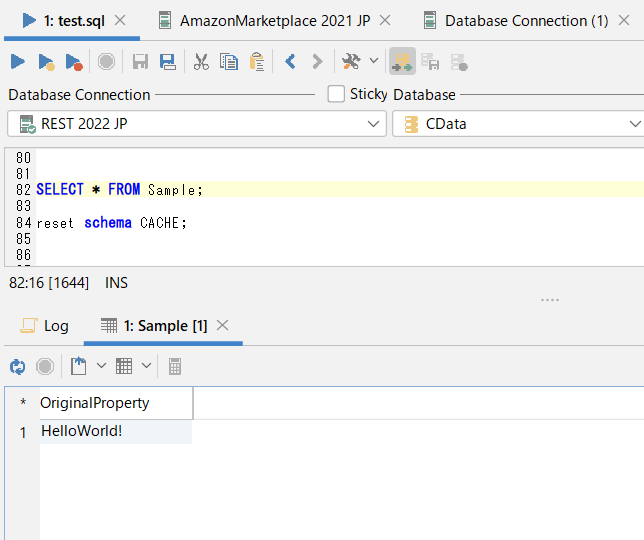Enable the Sticky checkbox
Image resolution: width=644 pixels, height=540 pixels.
pyautogui.click(x=336, y=94)
